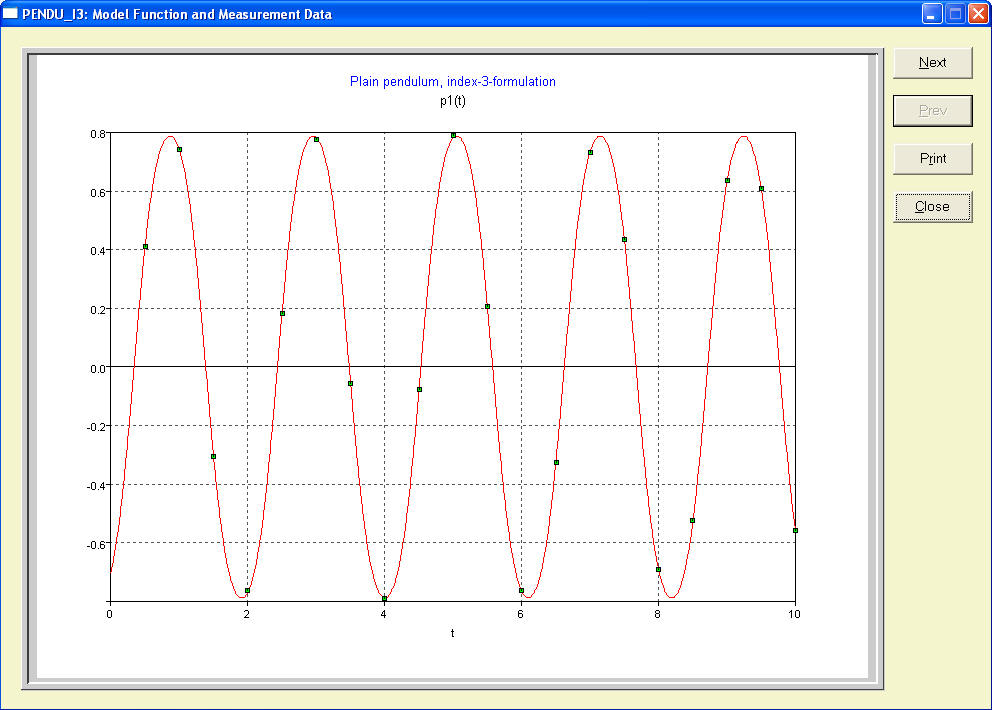This screenshot has height=710, width=992.
Task: Click the x-axis tick label '6'
Action: click(521, 614)
